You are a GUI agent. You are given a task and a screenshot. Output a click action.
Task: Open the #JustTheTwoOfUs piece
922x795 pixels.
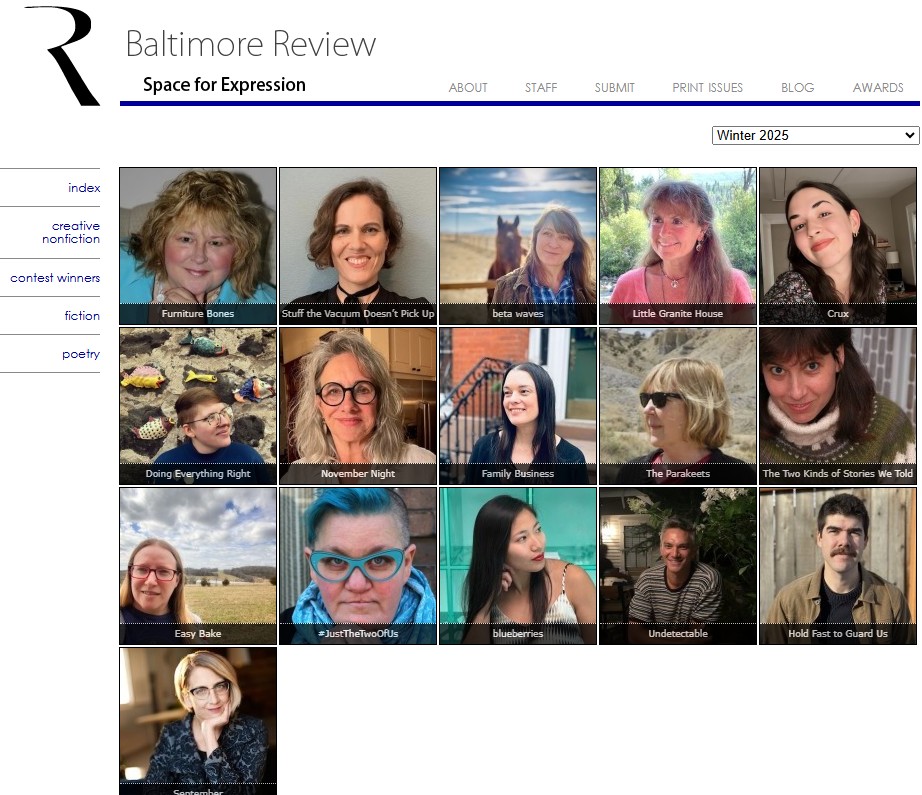(x=358, y=566)
